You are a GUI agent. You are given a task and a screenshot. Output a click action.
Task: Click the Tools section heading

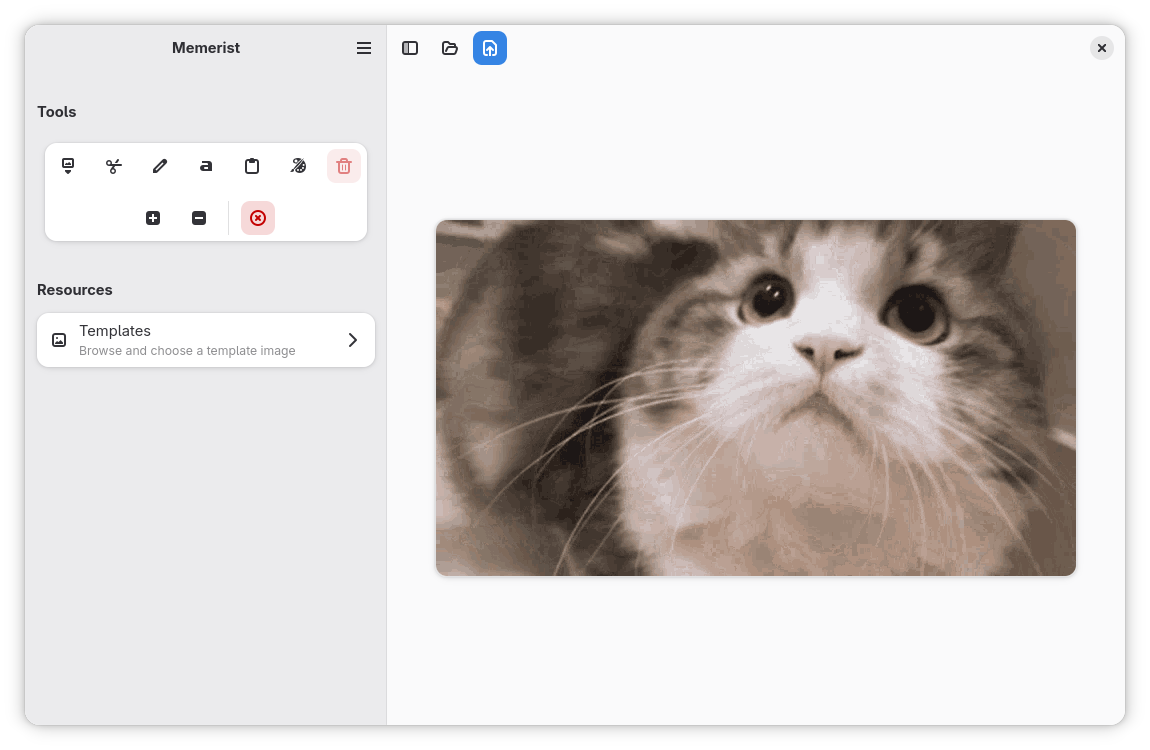point(56,111)
